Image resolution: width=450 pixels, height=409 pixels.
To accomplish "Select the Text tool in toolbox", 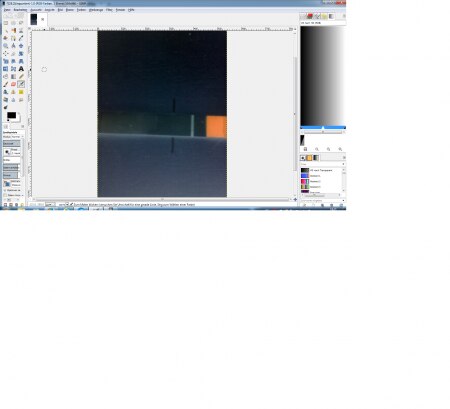I will click(21, 69).
